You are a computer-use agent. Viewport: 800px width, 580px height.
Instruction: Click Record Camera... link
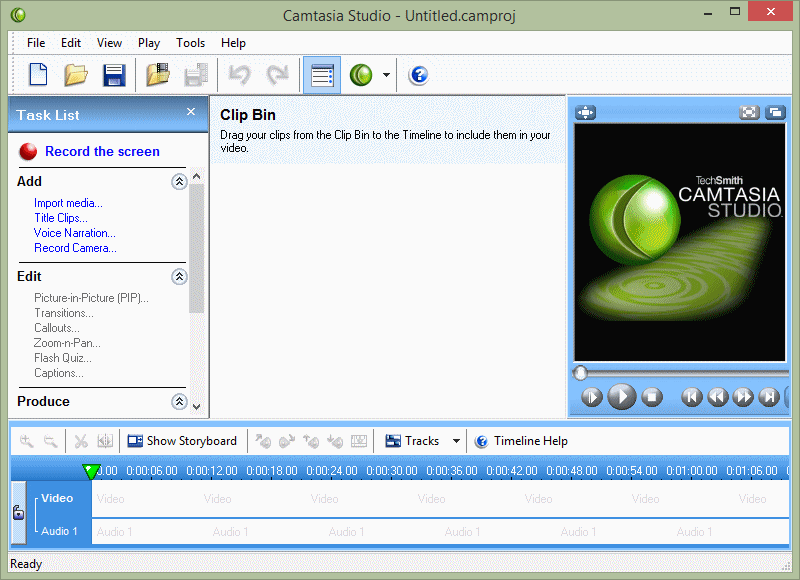tap(75, 248)
